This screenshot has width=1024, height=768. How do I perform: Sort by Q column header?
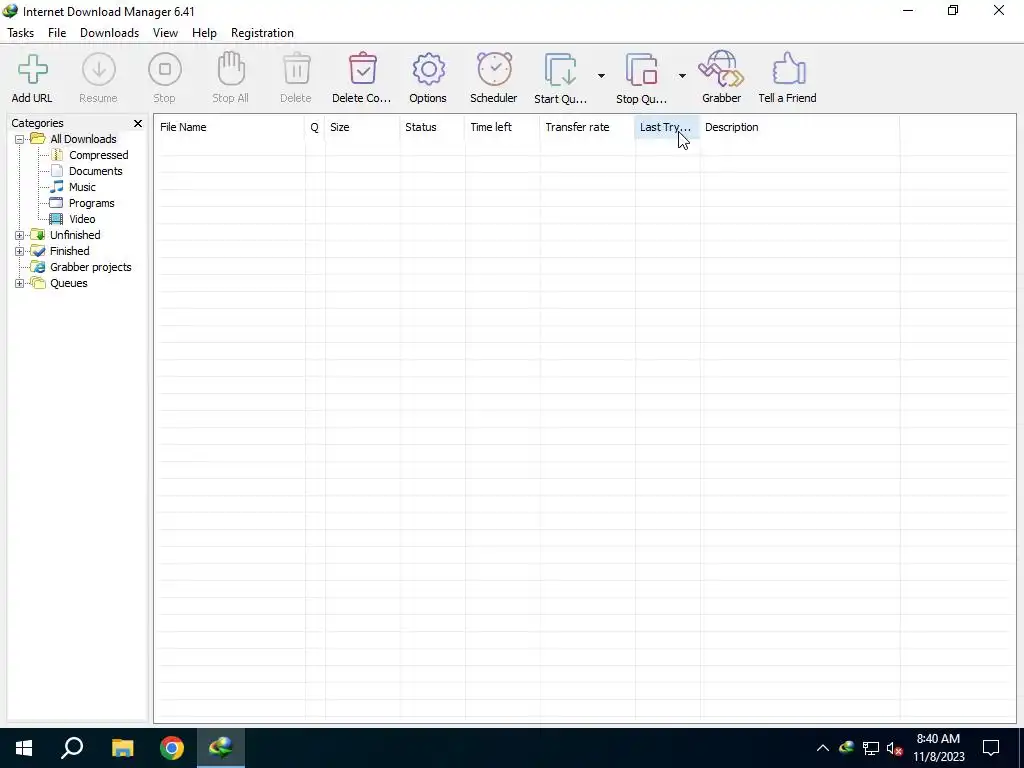[x=315, y=127]
